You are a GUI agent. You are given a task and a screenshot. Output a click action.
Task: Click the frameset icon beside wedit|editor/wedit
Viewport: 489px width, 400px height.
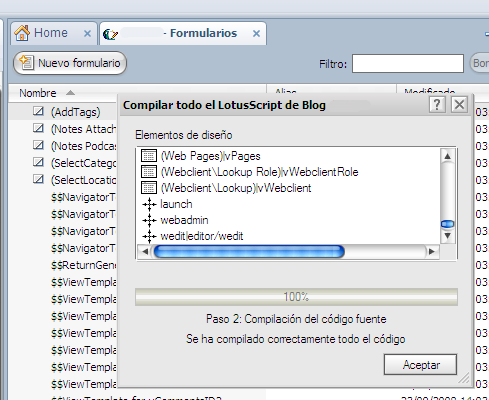point(149,236)
